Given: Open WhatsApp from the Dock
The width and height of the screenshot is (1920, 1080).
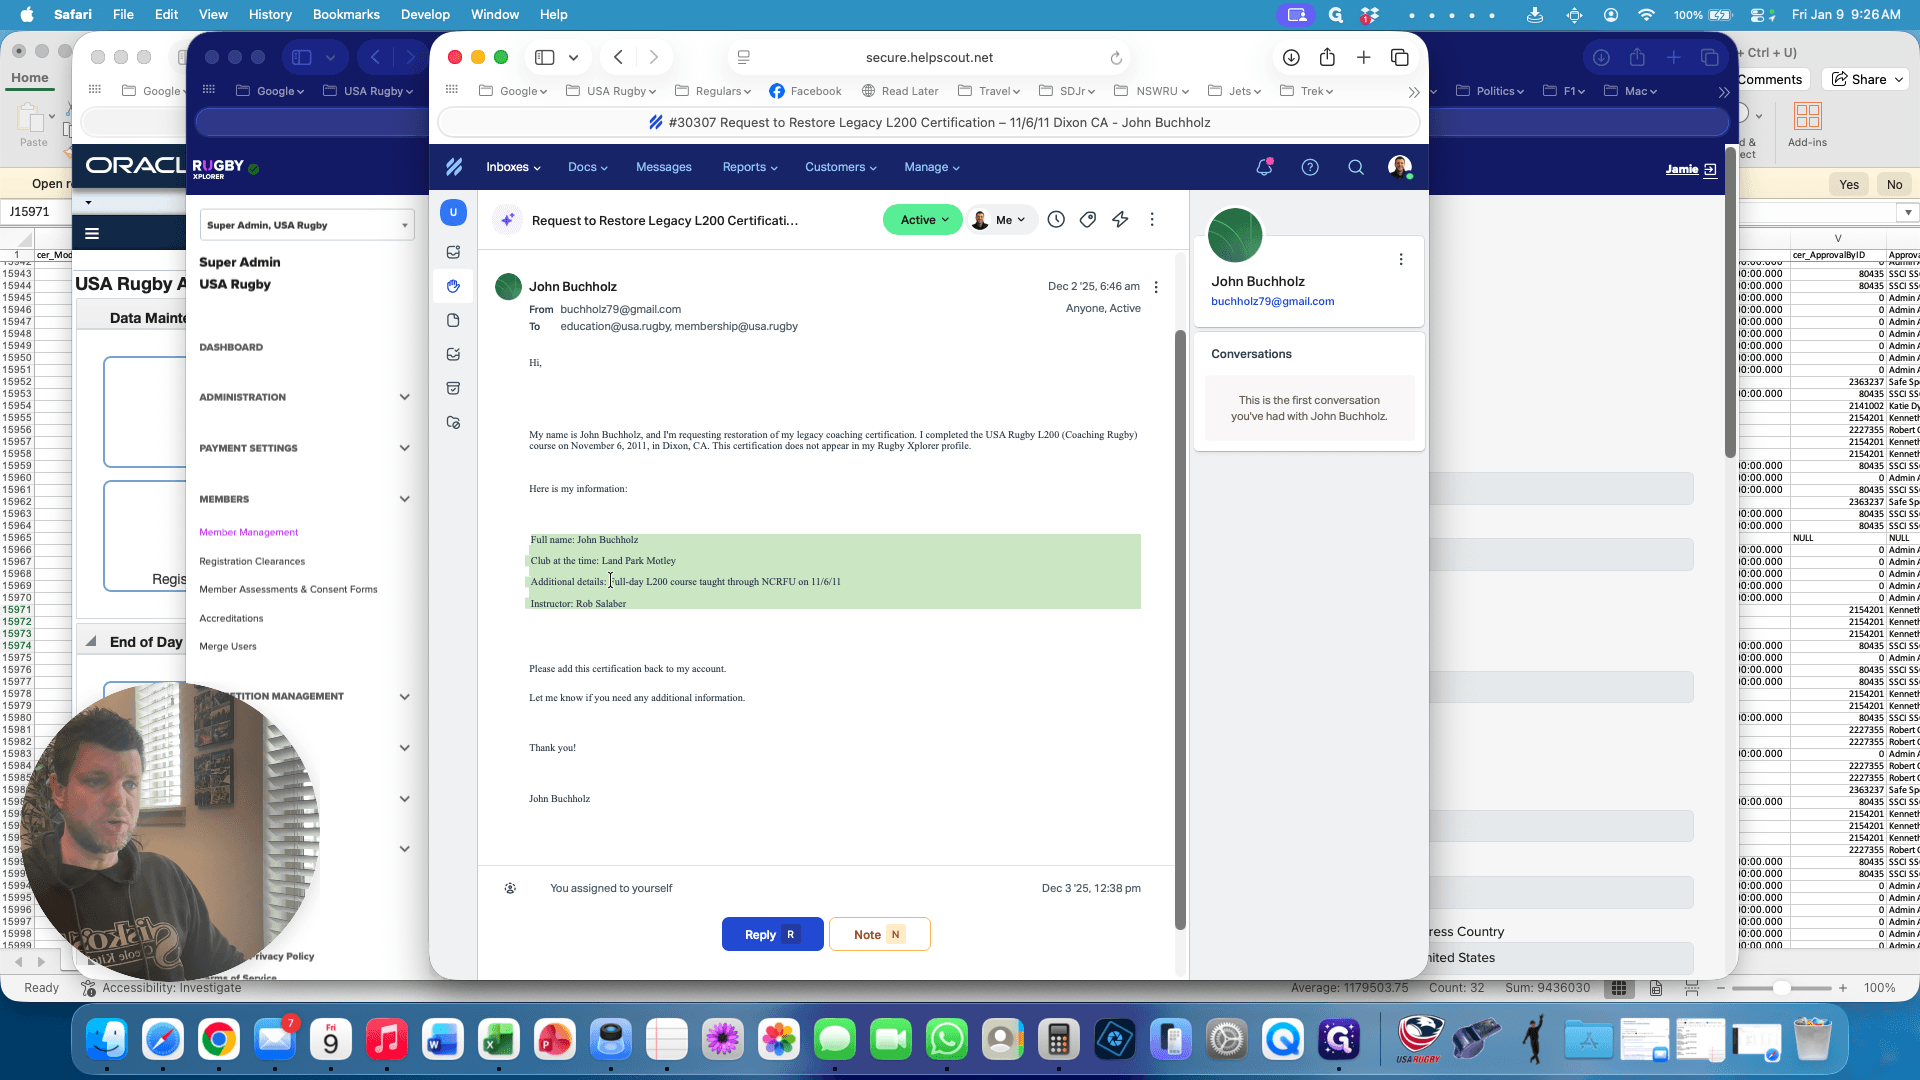Looking at the screenshot, I should (x=946, y=1040).
